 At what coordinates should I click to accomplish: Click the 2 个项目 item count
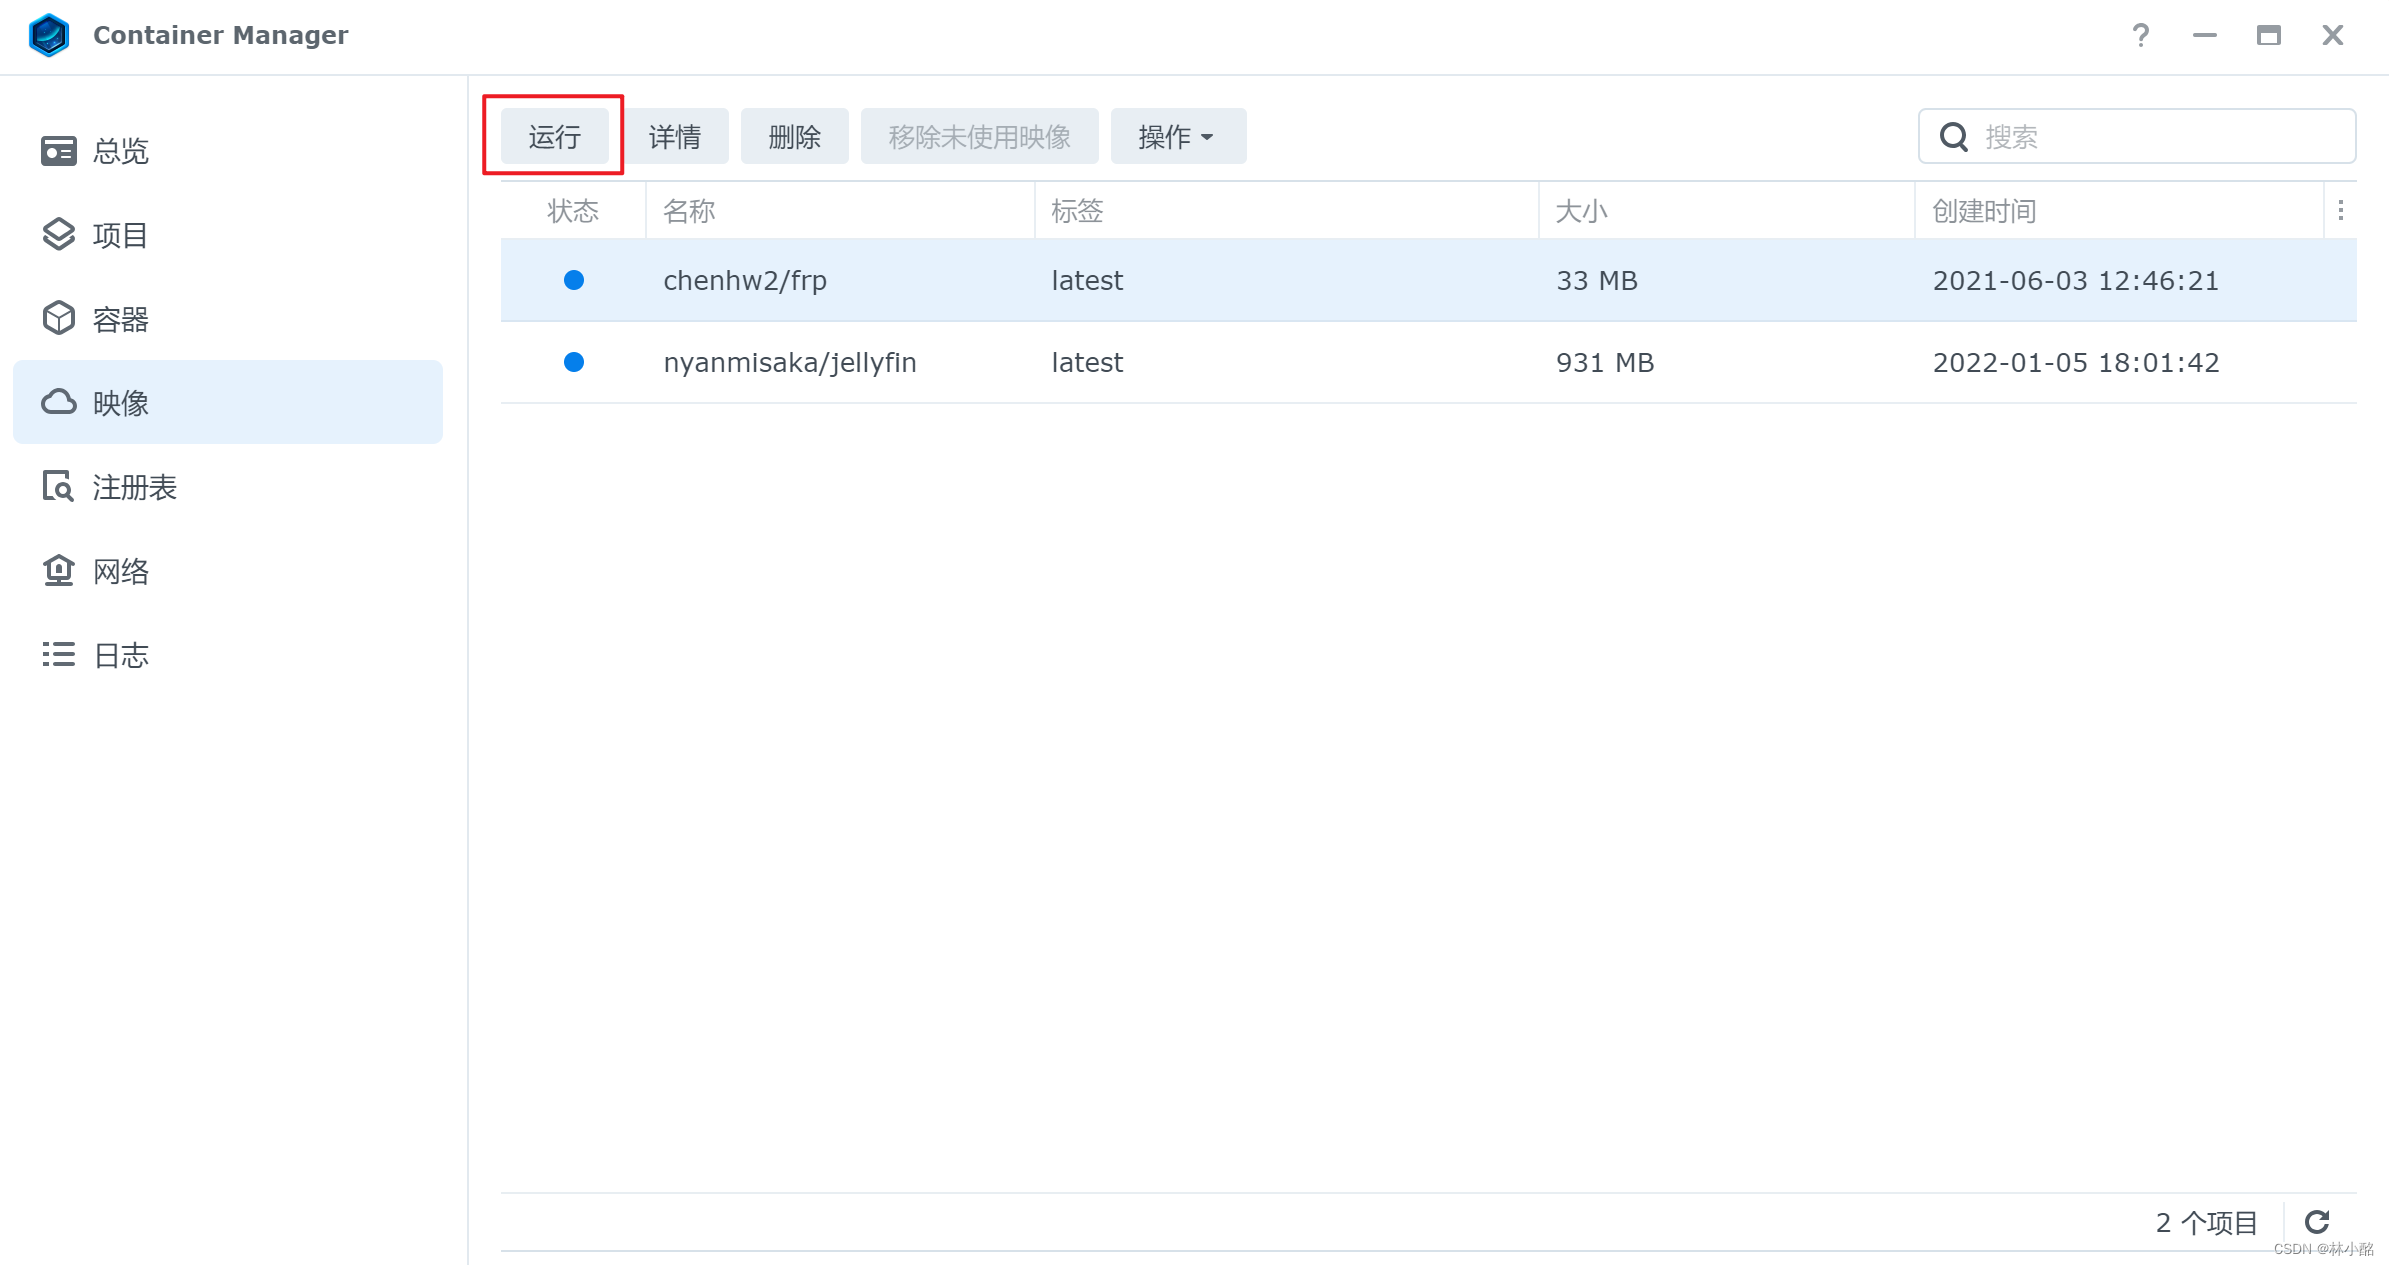[x=2206, y=1222]
